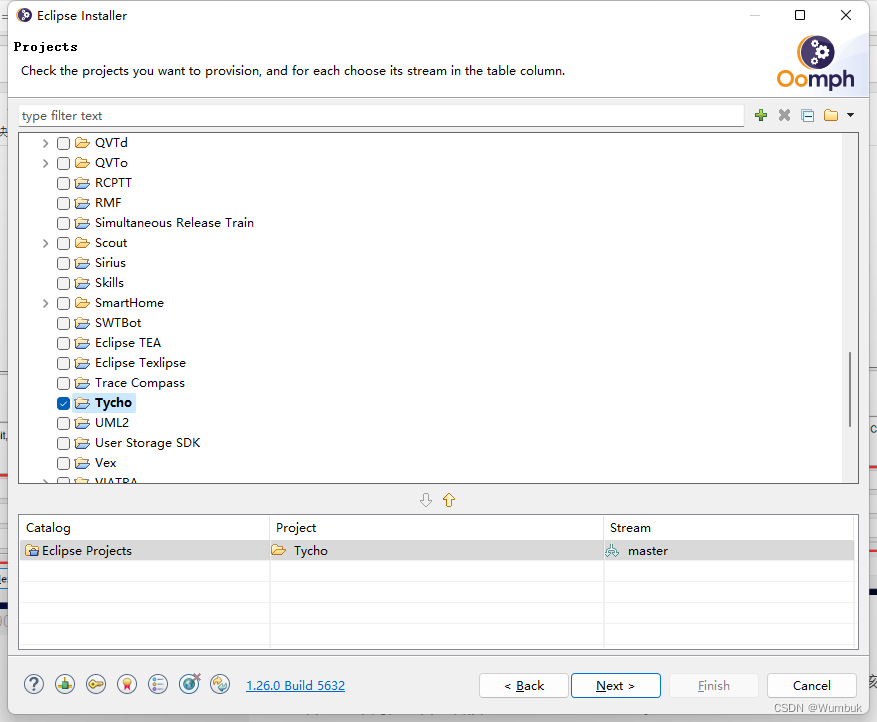877x722 pixels.
Task: Check the RMF checkbox
Action: [63, 203]
